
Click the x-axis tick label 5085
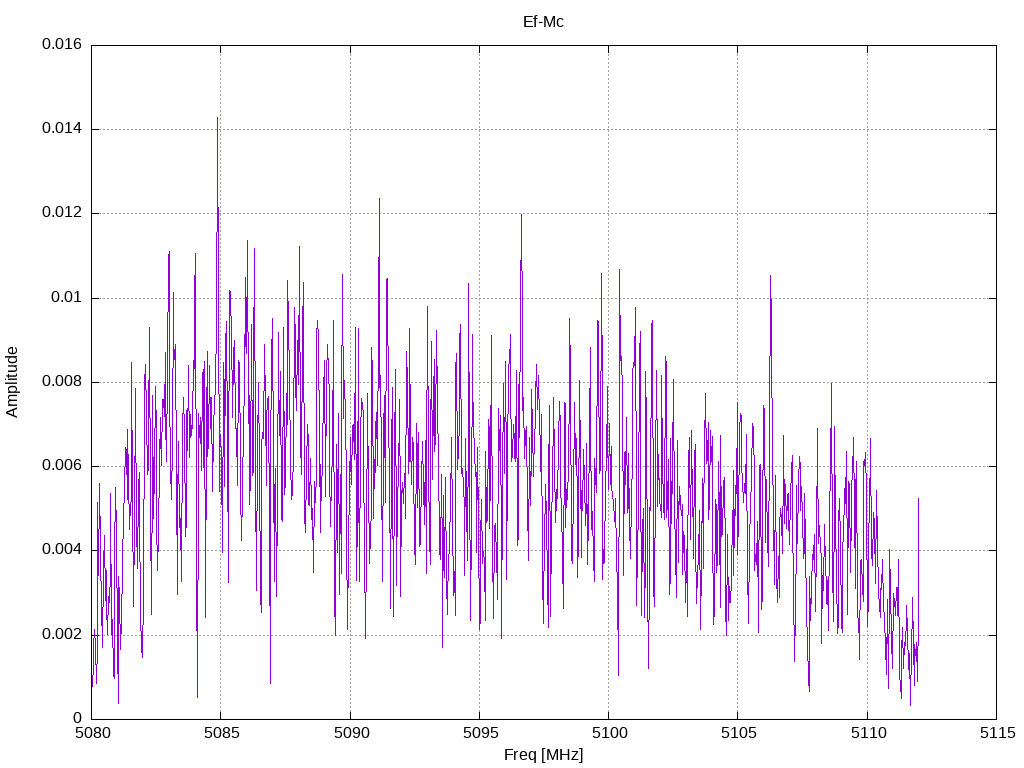pyautogui.click(x=221, y=733)
